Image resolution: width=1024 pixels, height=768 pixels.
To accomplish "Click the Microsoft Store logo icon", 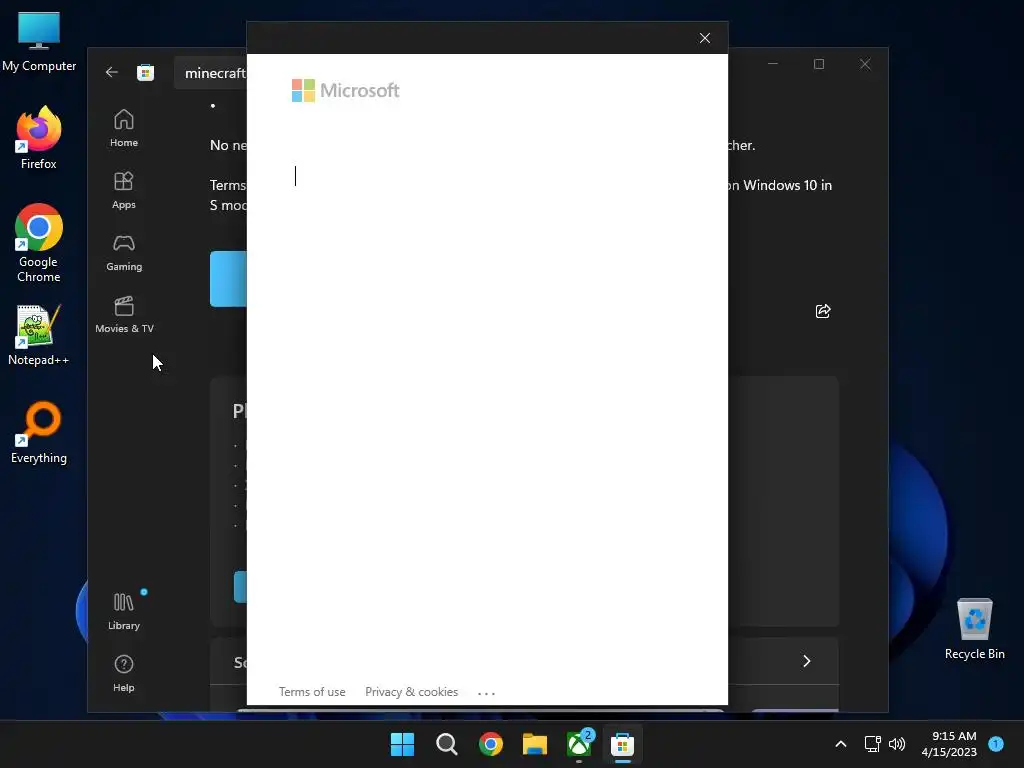I will [145, 72].
